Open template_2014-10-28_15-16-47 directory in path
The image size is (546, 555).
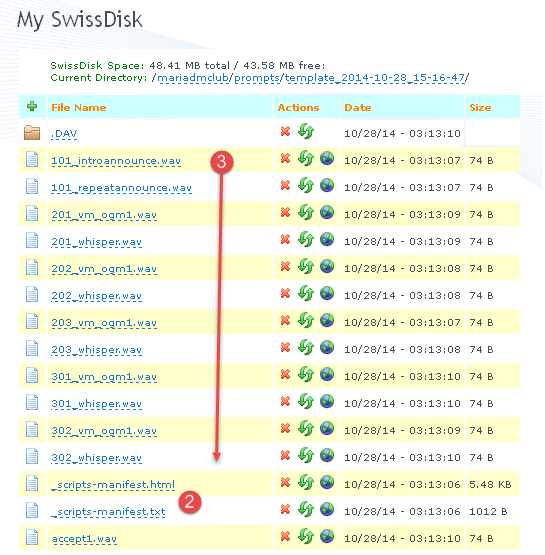point(375,78)
